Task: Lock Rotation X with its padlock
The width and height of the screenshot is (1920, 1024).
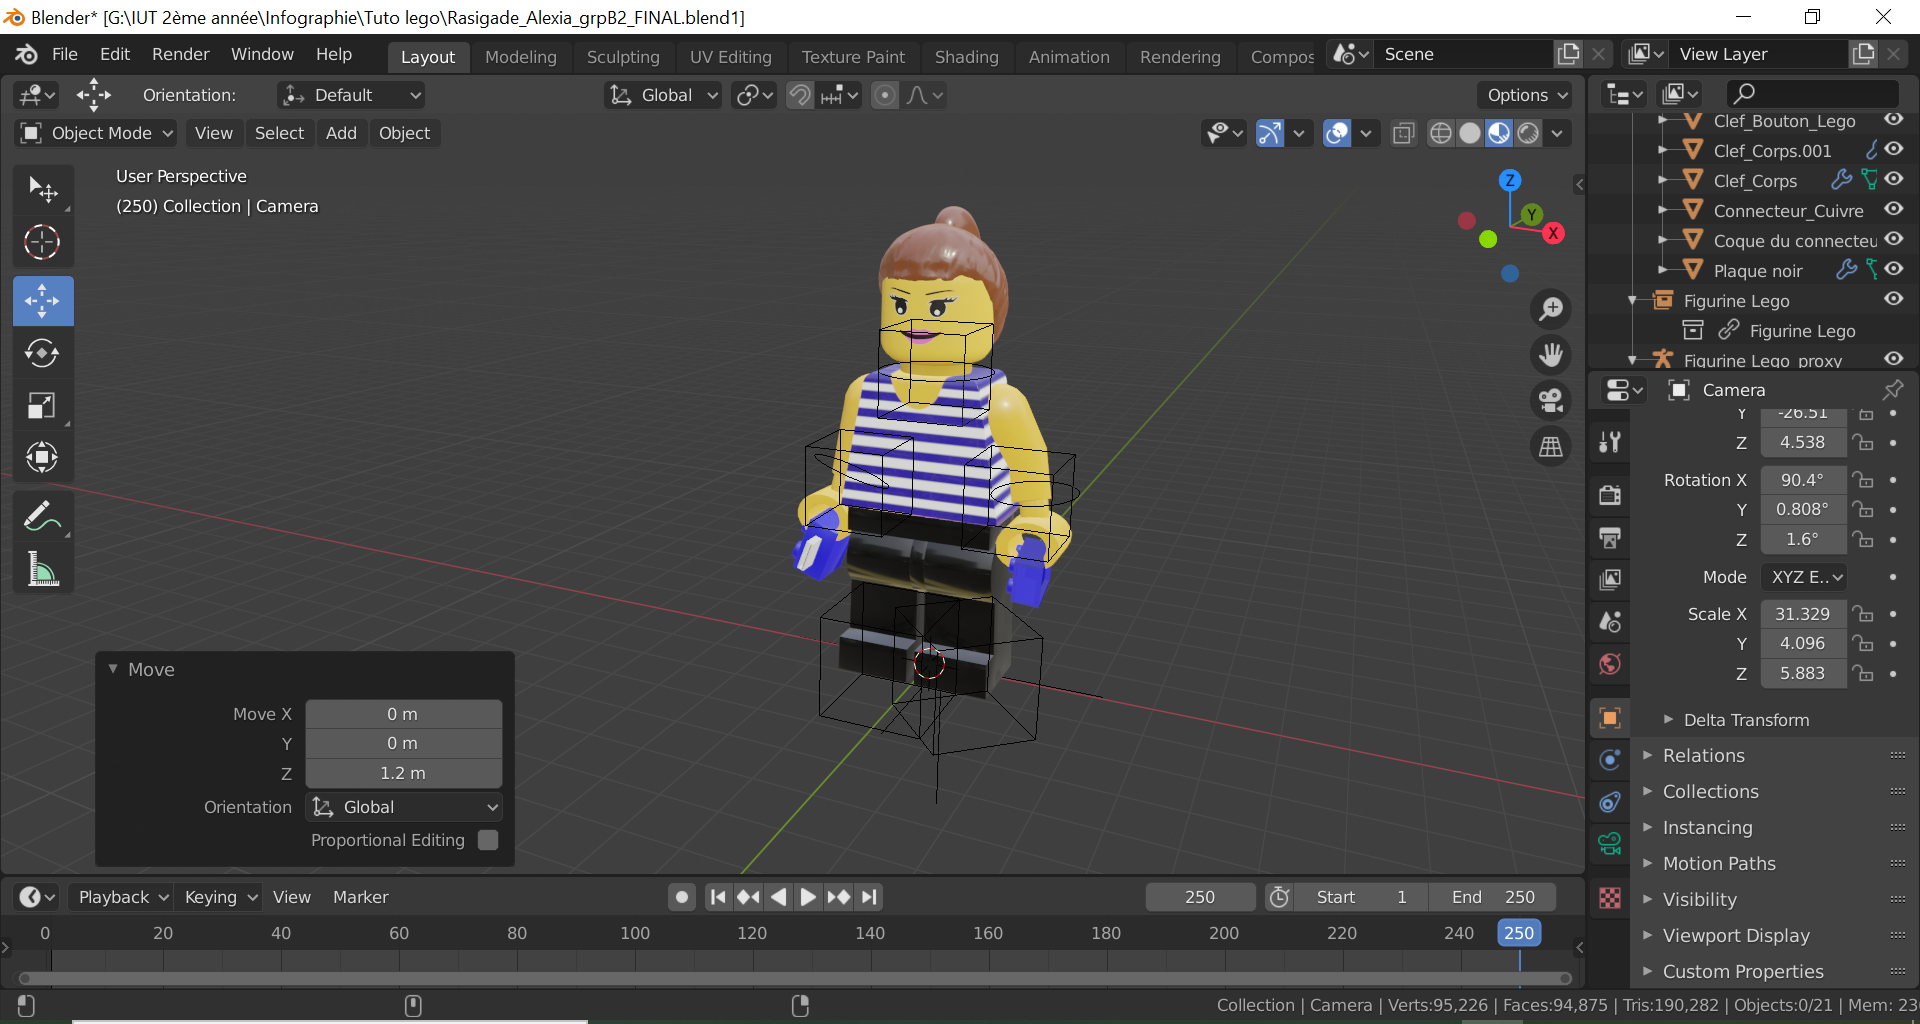Action: coord(1862,480)
